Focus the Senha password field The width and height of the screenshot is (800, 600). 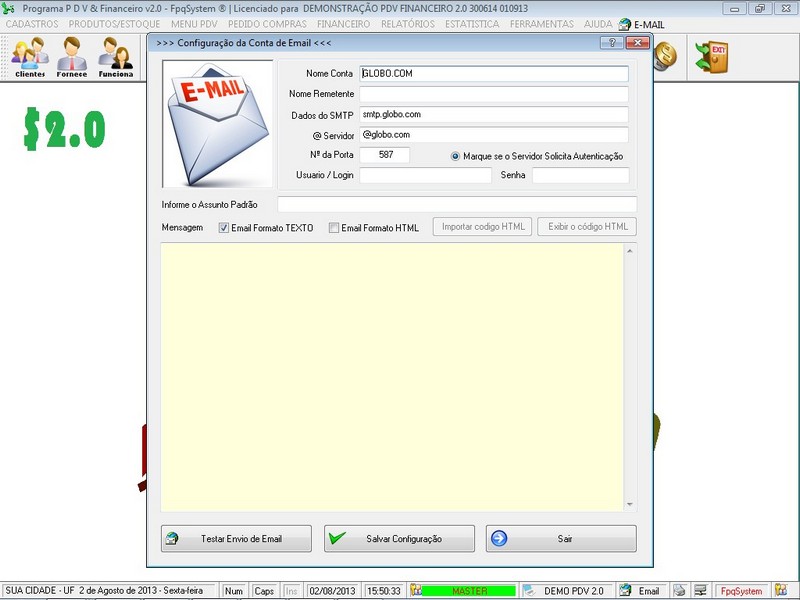click(x=581, y=175)
